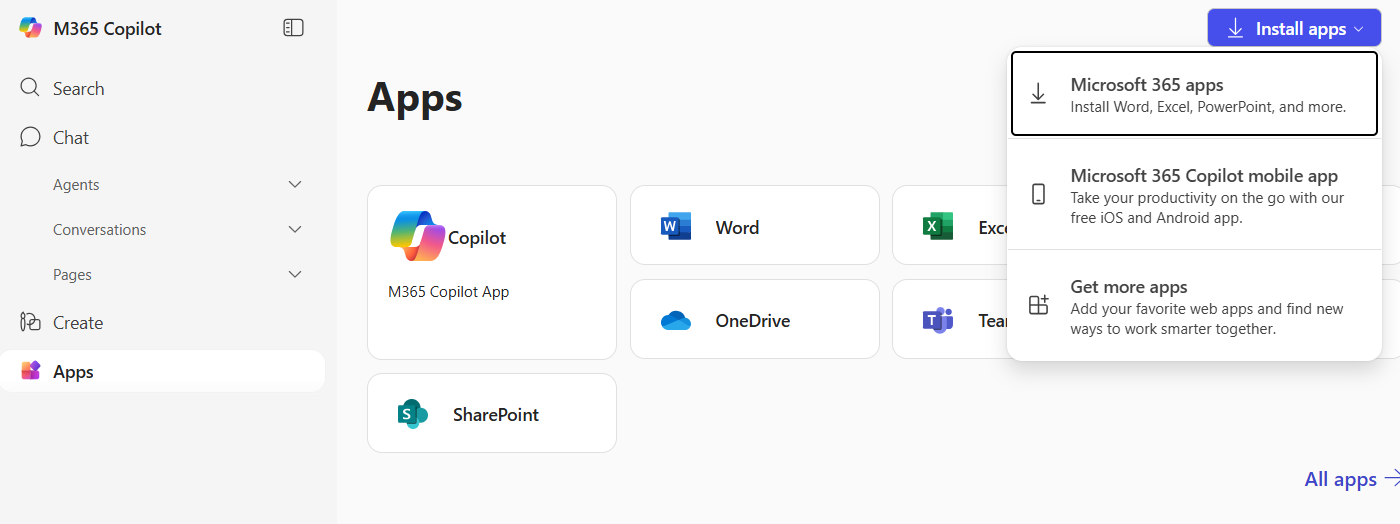This screenshot has width=1400, height=524.
Task: Click the Word app icon
Action: point(676,227)
